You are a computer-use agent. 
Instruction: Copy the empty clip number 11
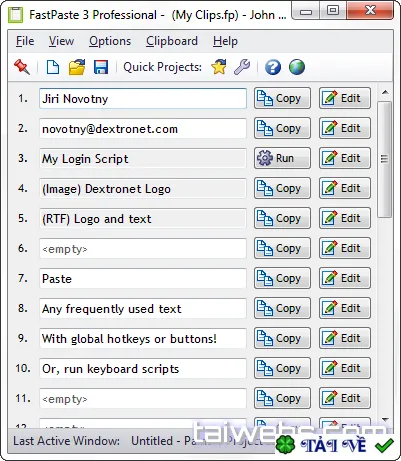[x=282, y=398]
